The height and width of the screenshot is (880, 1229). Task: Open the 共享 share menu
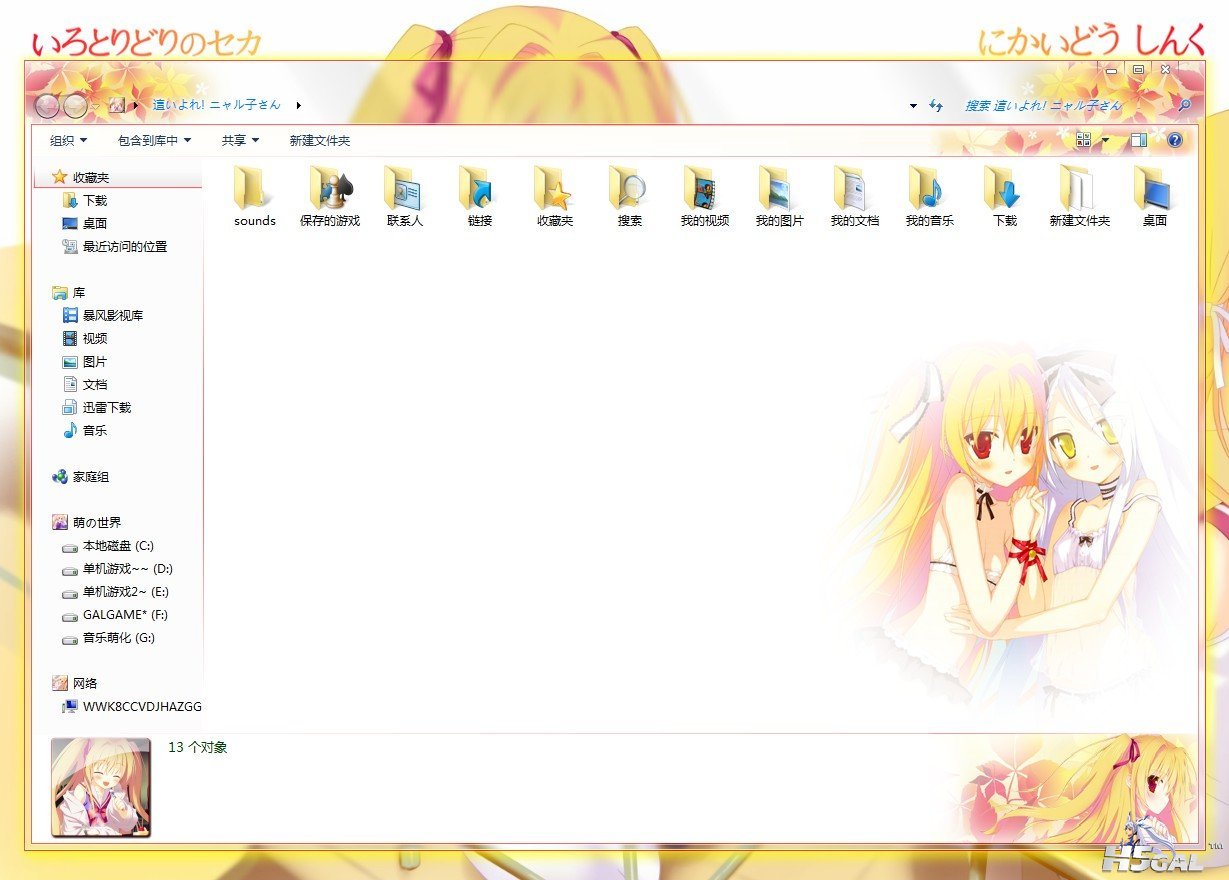point(240,141)
